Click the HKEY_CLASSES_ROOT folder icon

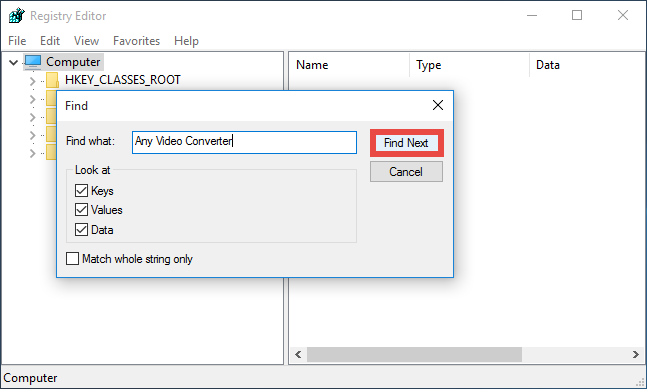(x=52, y=80)
